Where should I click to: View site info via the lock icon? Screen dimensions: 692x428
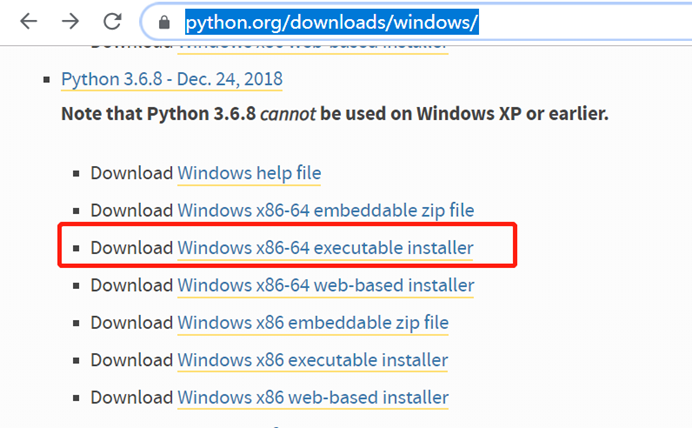(x=164, y=22)
